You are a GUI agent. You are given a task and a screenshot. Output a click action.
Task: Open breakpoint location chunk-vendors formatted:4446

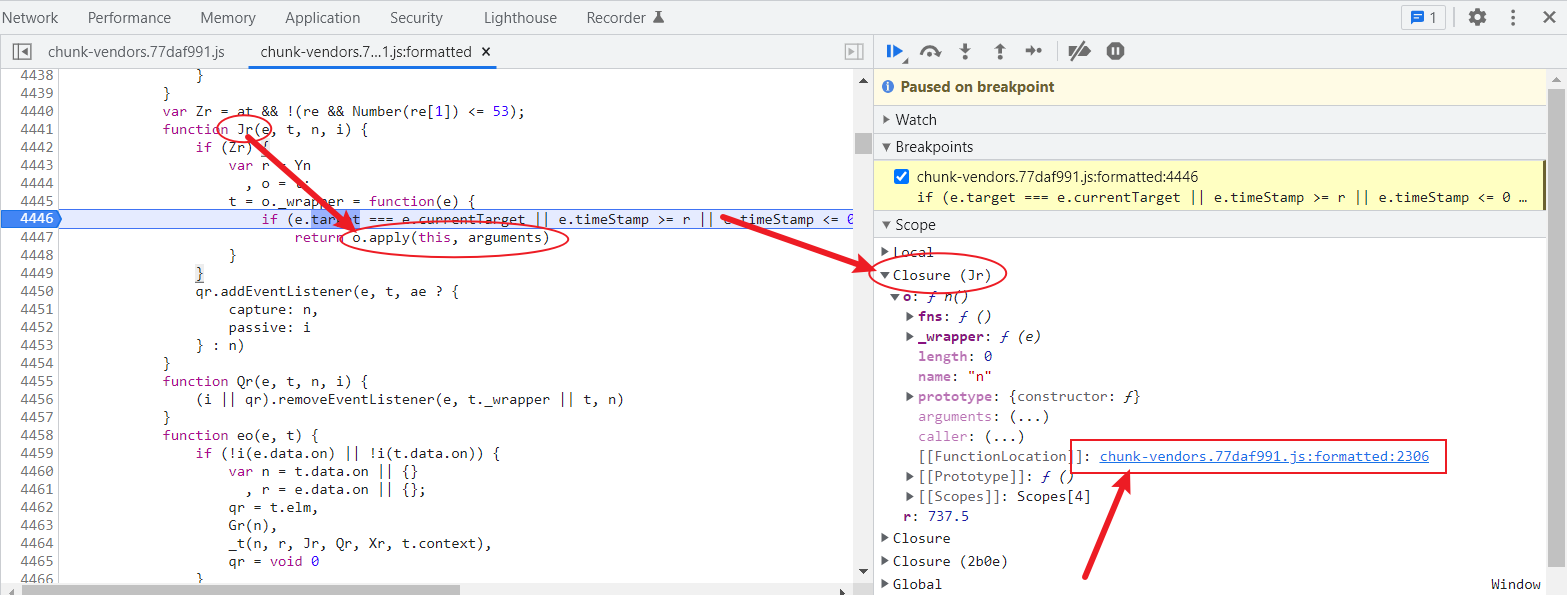click(x=1057, y=177)
